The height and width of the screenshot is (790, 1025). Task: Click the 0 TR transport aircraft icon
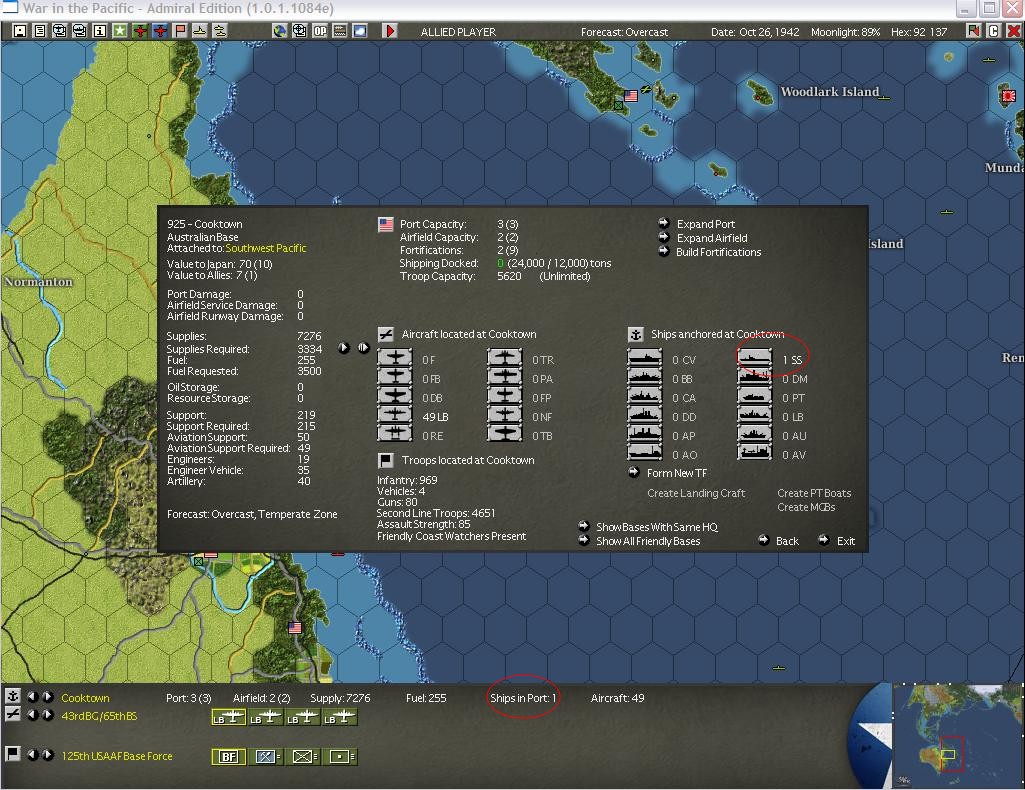click(x=505, y=359)
